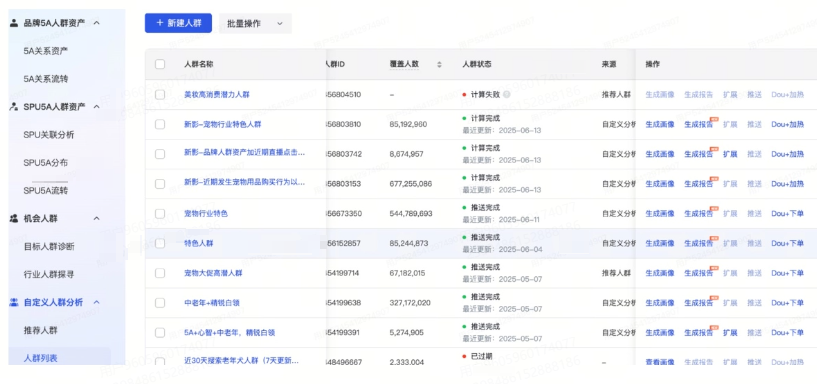Open SPU5A流转 in the sidebar
Image resolution: width=817 pixels, height=384 pixels.
(x=46, y=191)
